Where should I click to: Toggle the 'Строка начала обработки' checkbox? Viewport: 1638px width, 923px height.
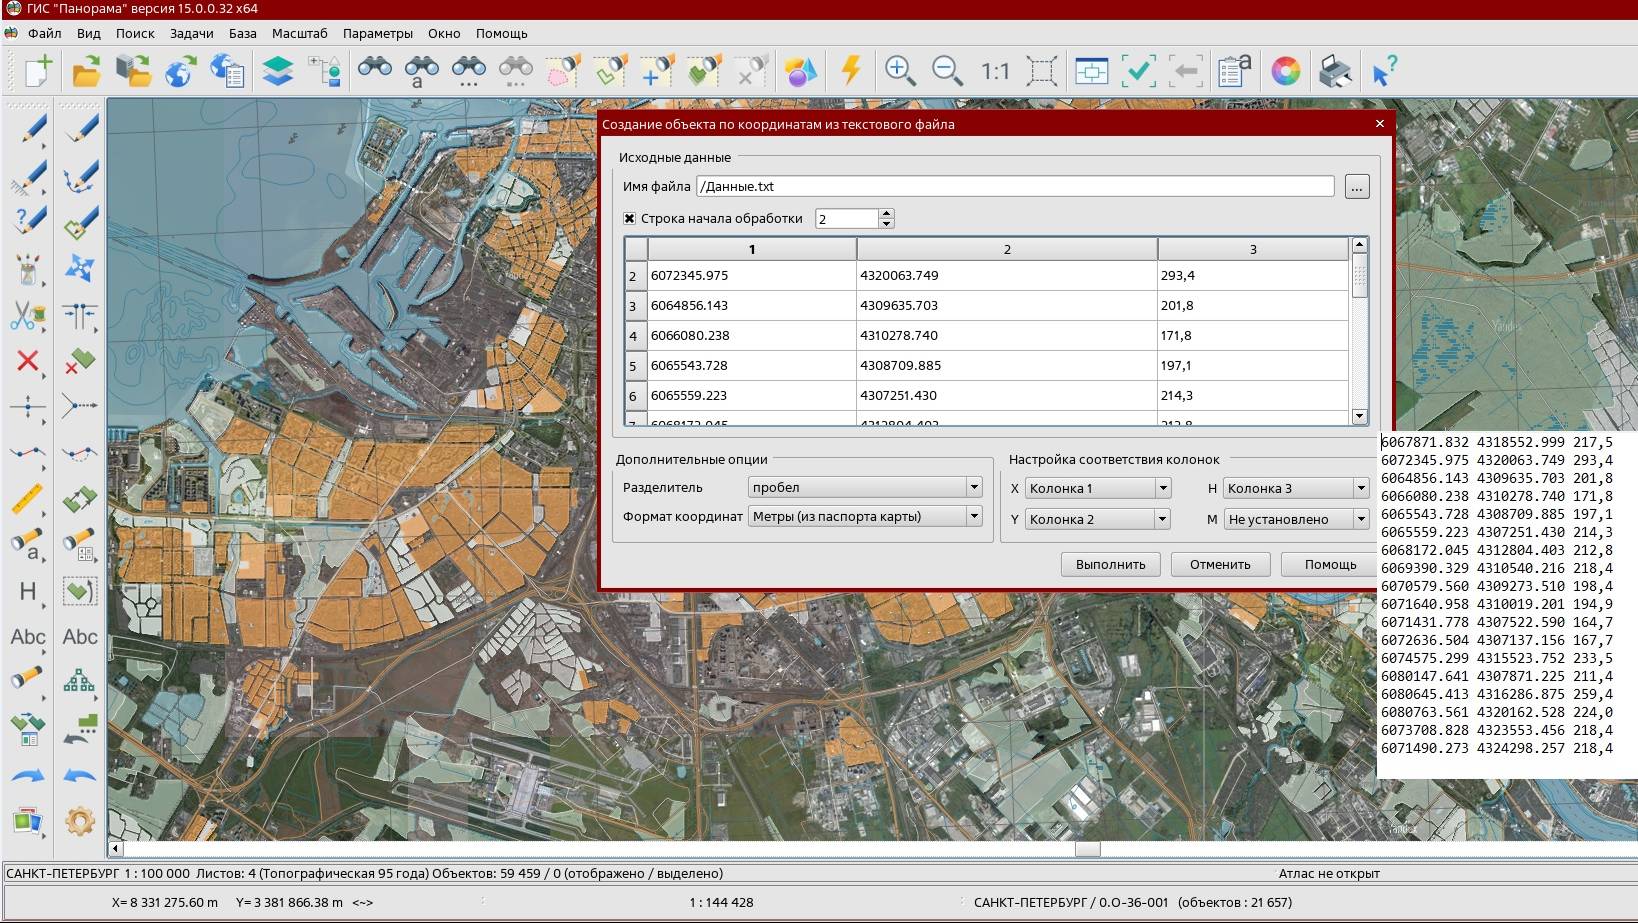pos(630,218)
